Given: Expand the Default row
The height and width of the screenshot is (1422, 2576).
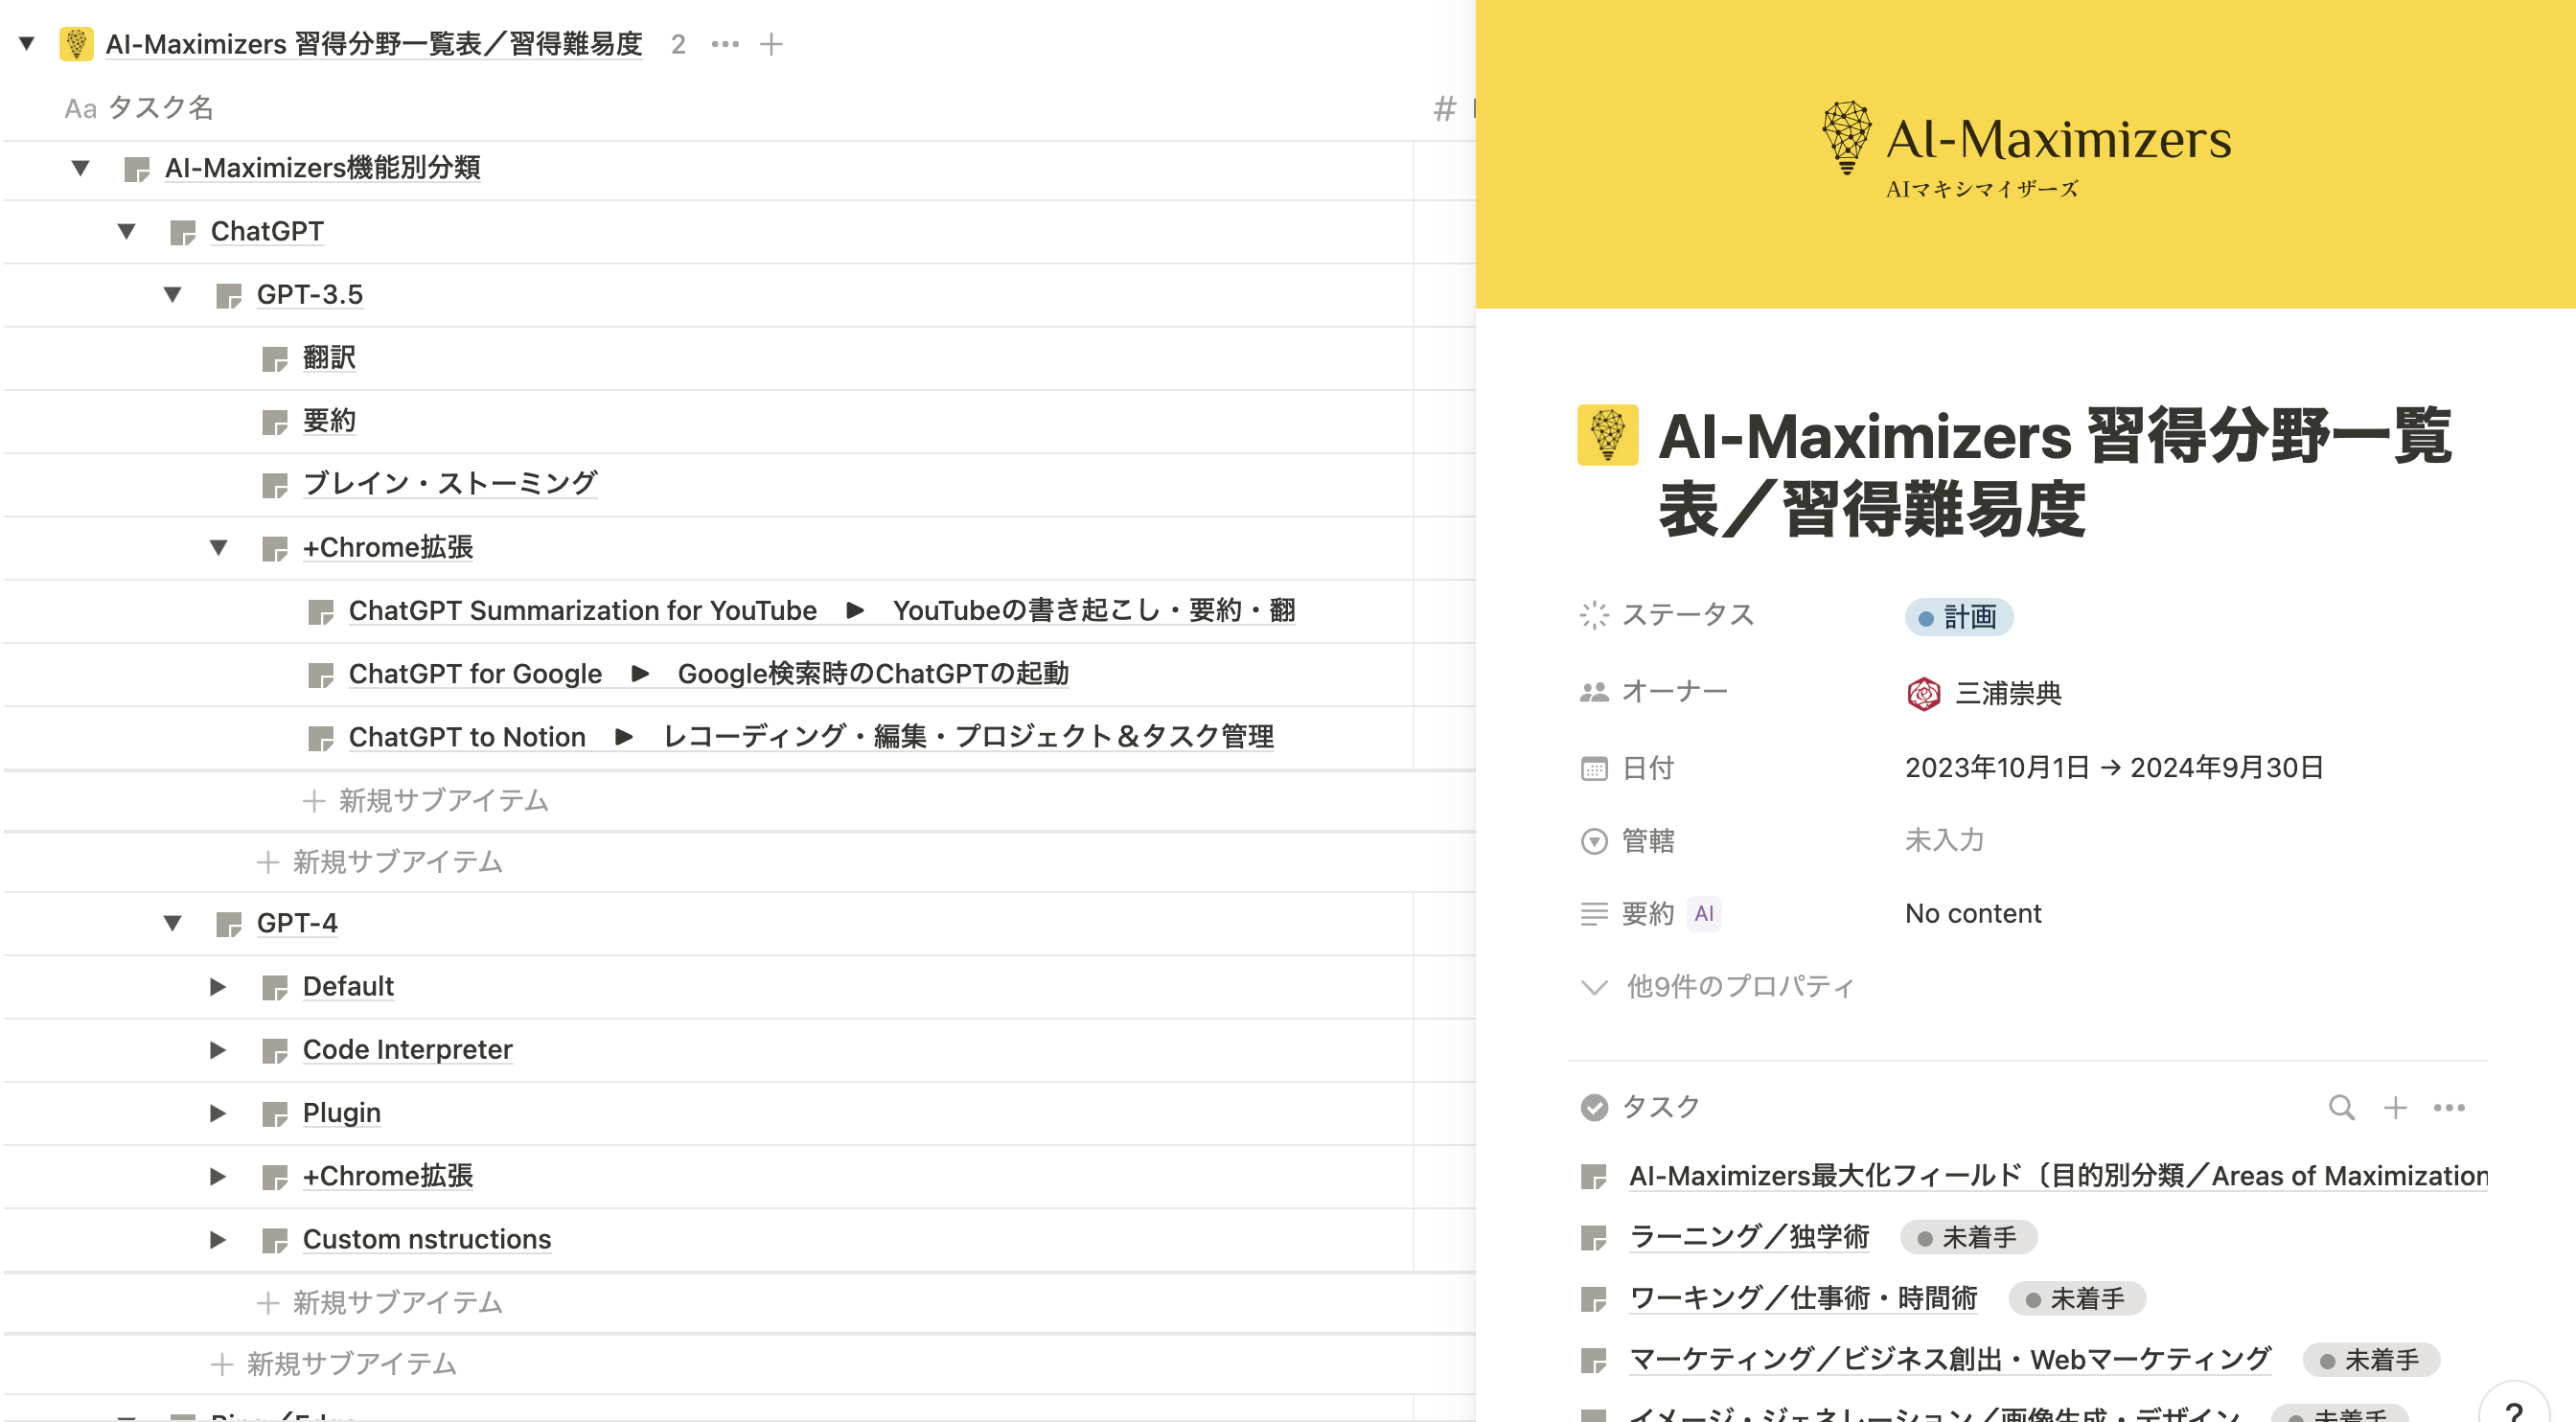Looking at the screenshot, I should pos(218,987).
